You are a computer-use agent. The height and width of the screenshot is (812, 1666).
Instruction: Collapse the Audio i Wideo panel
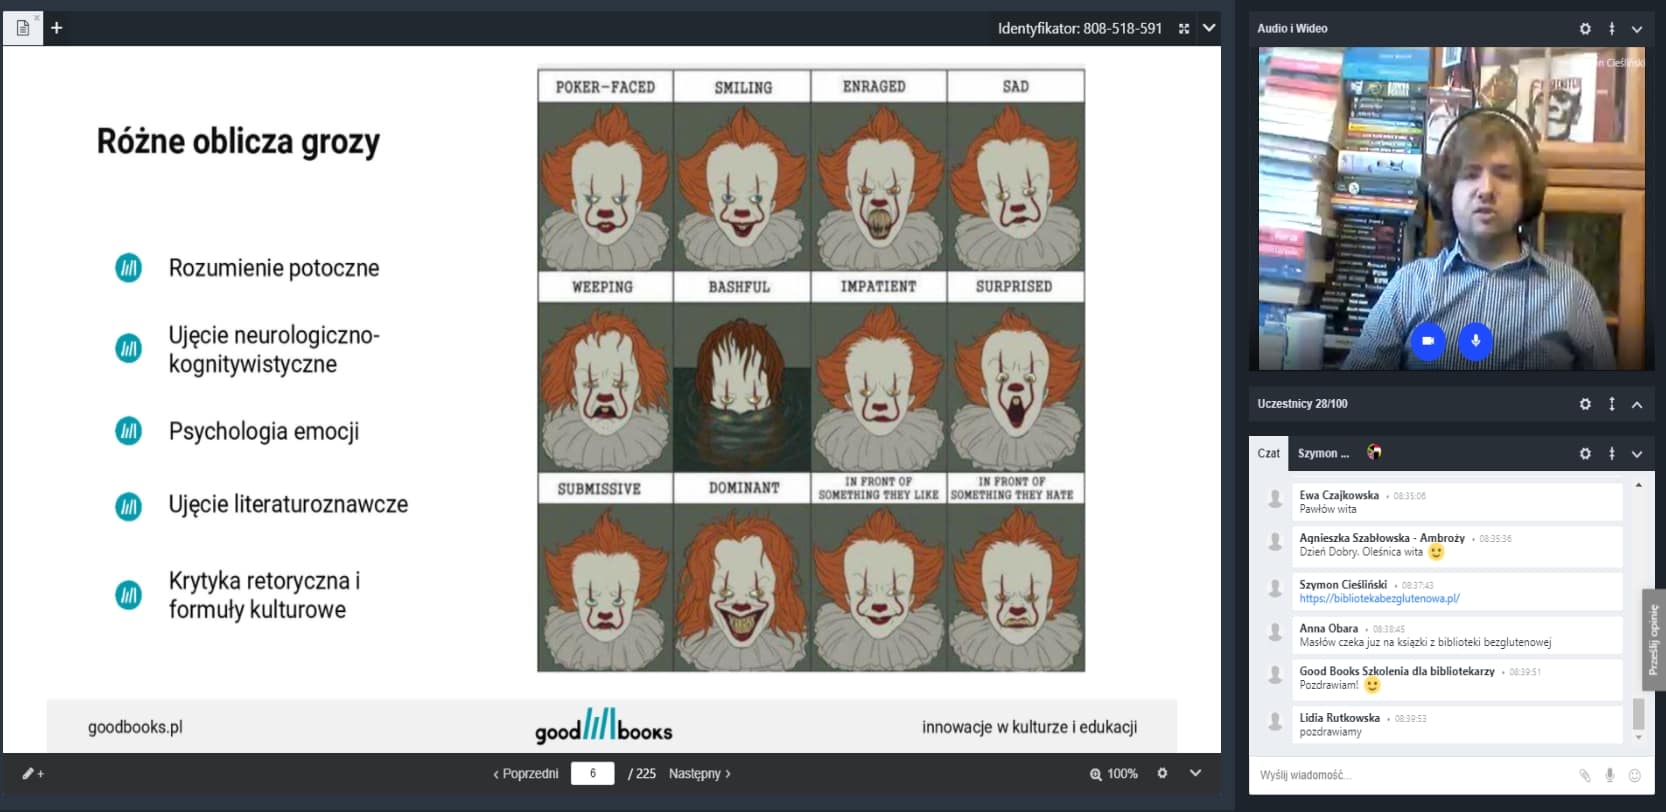click(1637, 29)
